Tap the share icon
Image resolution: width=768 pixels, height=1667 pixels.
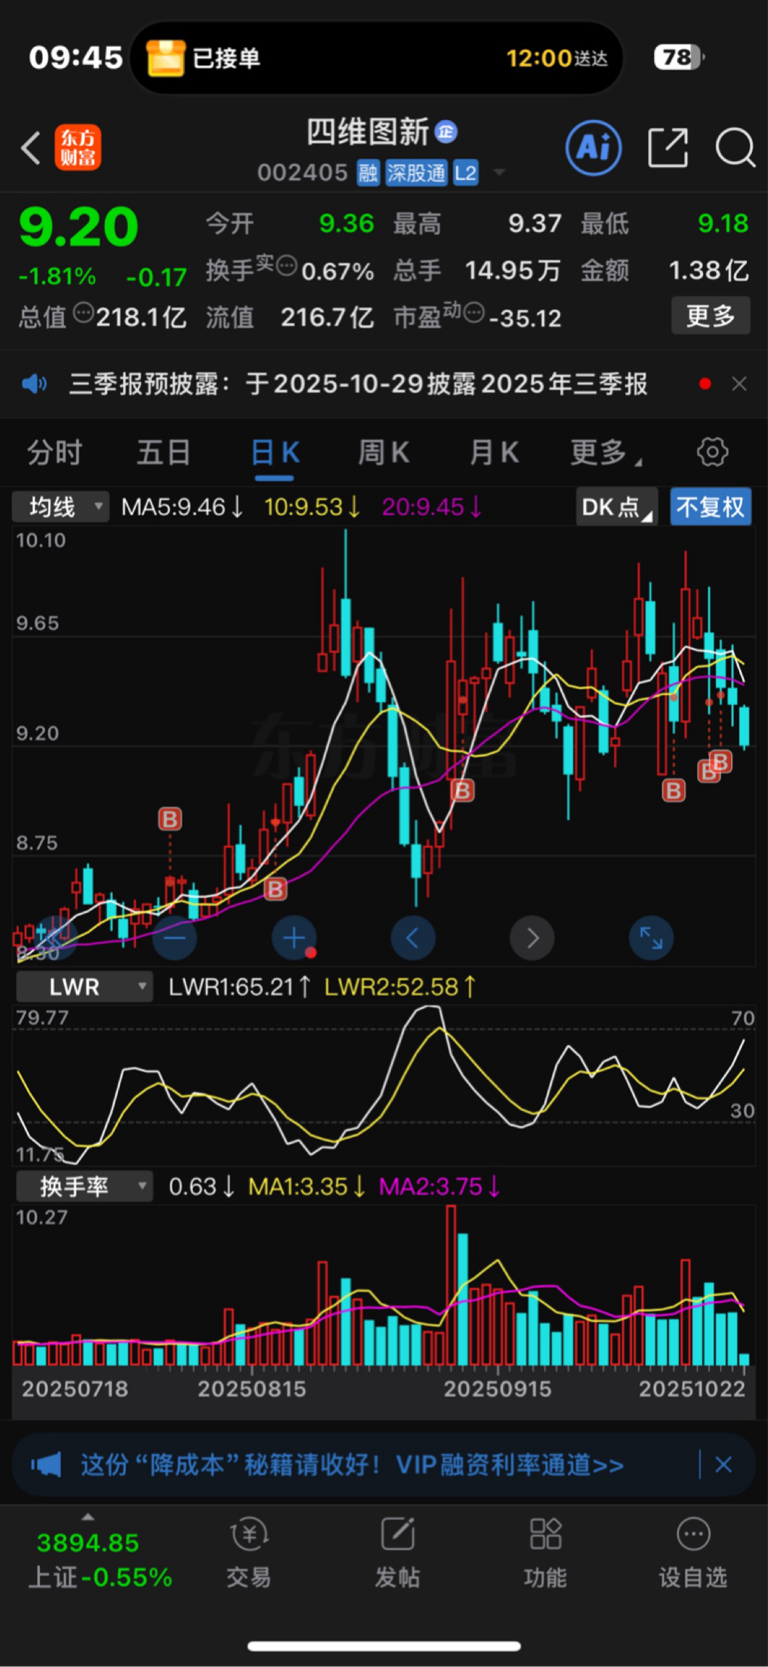coord(668,148)
